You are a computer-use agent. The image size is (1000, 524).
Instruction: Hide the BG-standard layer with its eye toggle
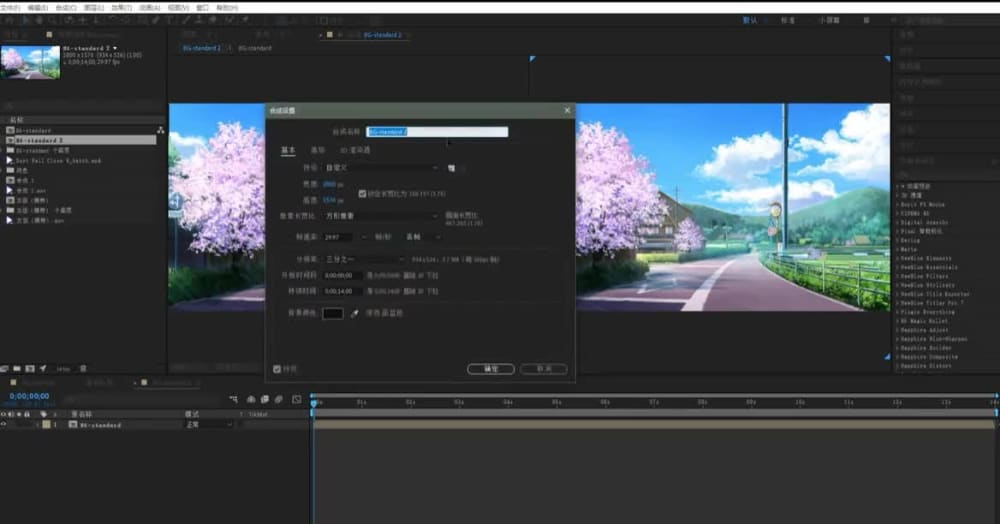(4, 425)
